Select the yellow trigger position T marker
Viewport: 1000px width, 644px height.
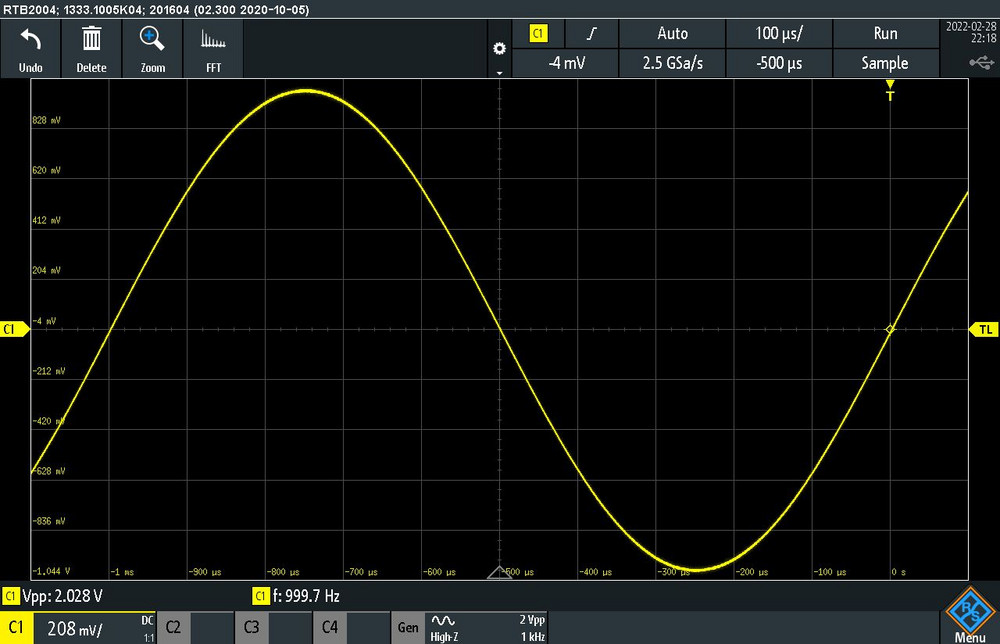click(x=890, y=91)
